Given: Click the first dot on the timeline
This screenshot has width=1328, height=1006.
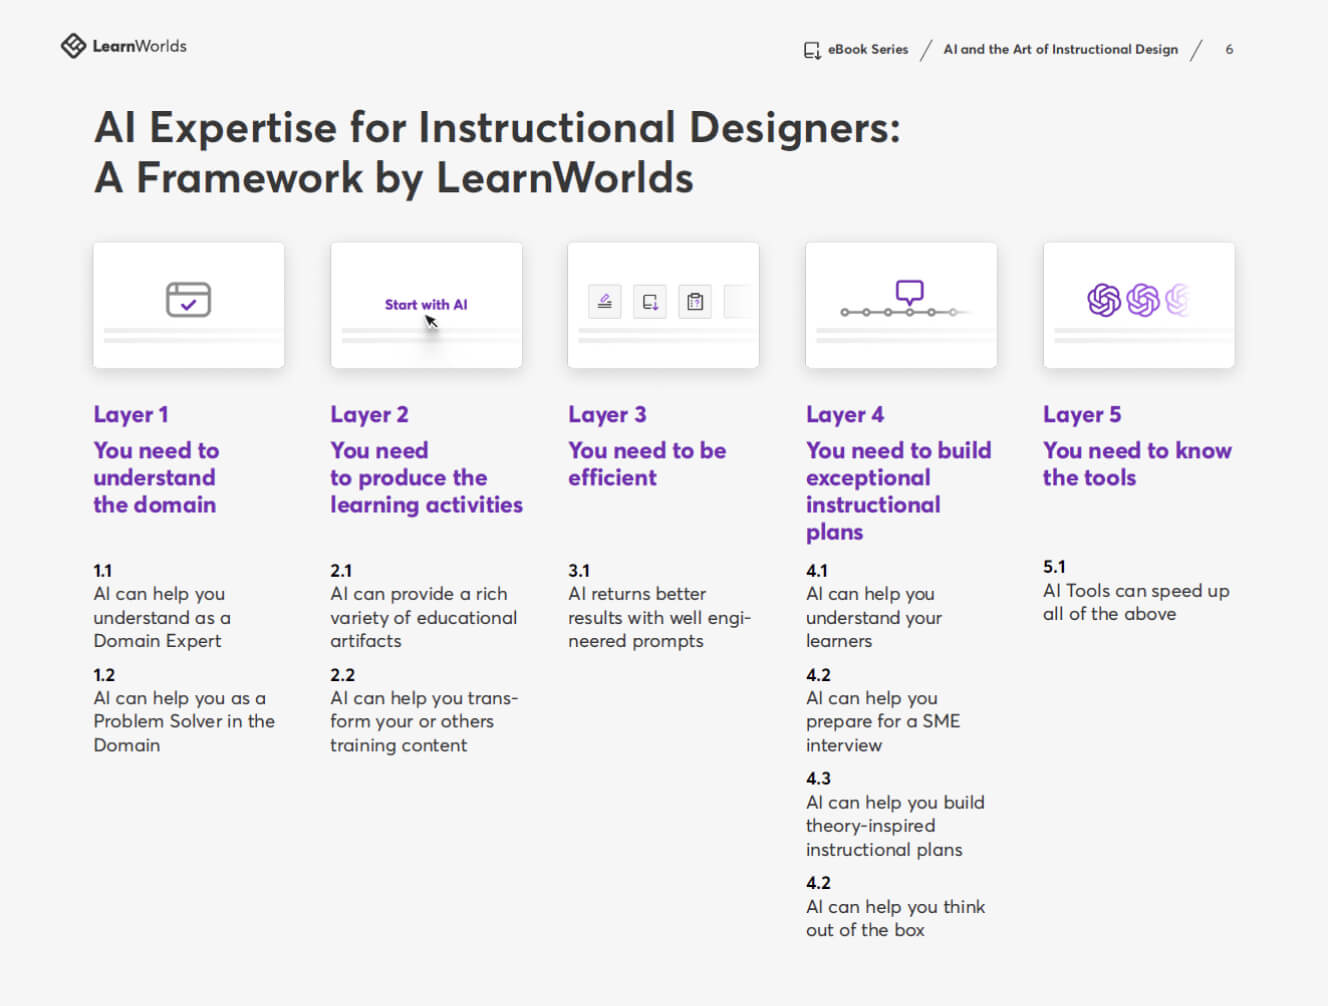Looking at the screenshot, I should pos(845,312).
